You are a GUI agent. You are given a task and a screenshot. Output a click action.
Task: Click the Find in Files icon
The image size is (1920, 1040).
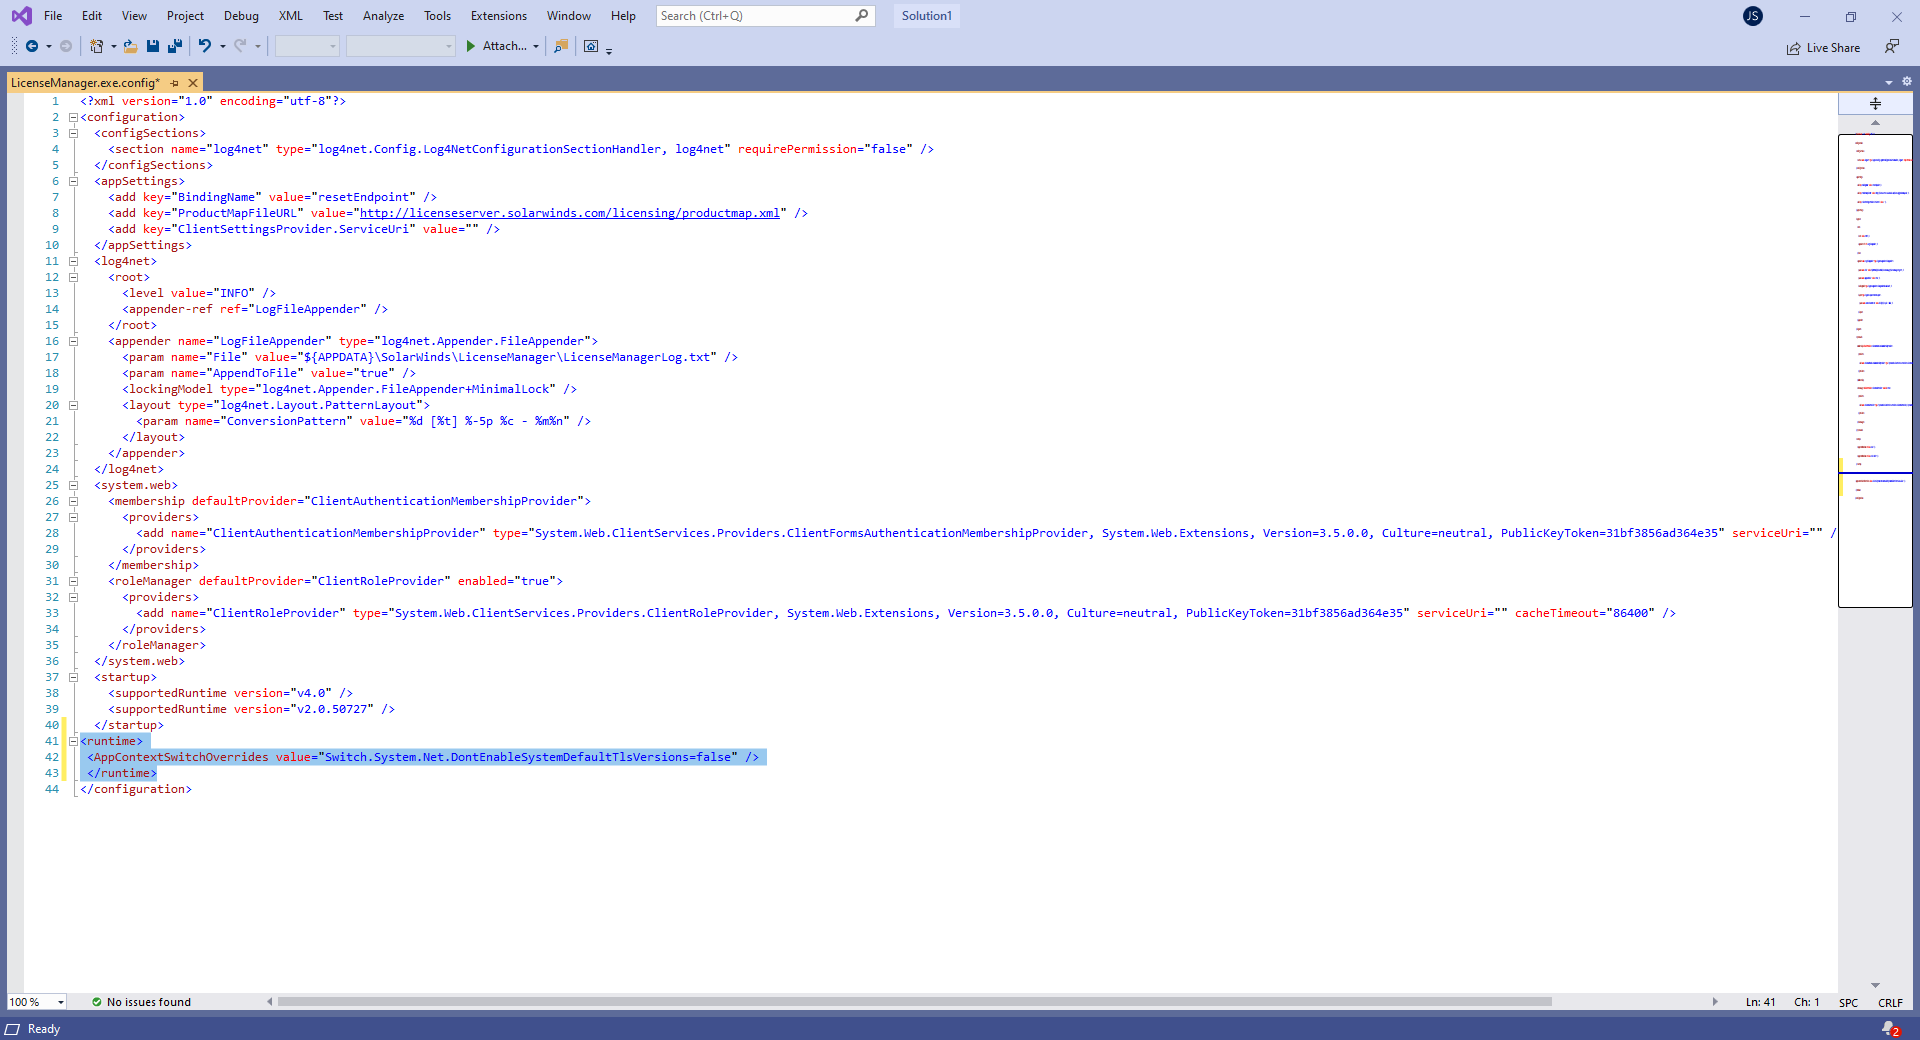coord(561,46)
